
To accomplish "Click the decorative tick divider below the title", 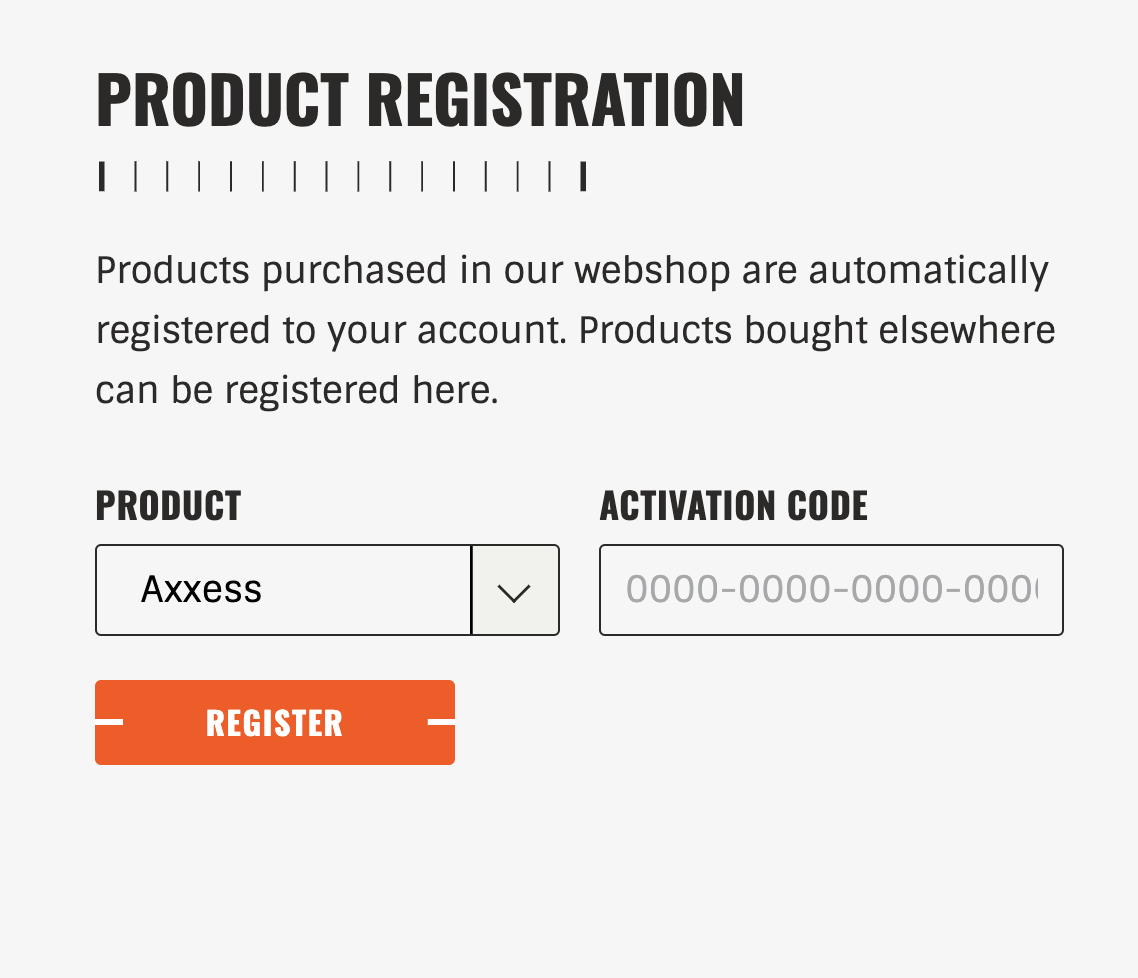I will (x=342, y=175).
